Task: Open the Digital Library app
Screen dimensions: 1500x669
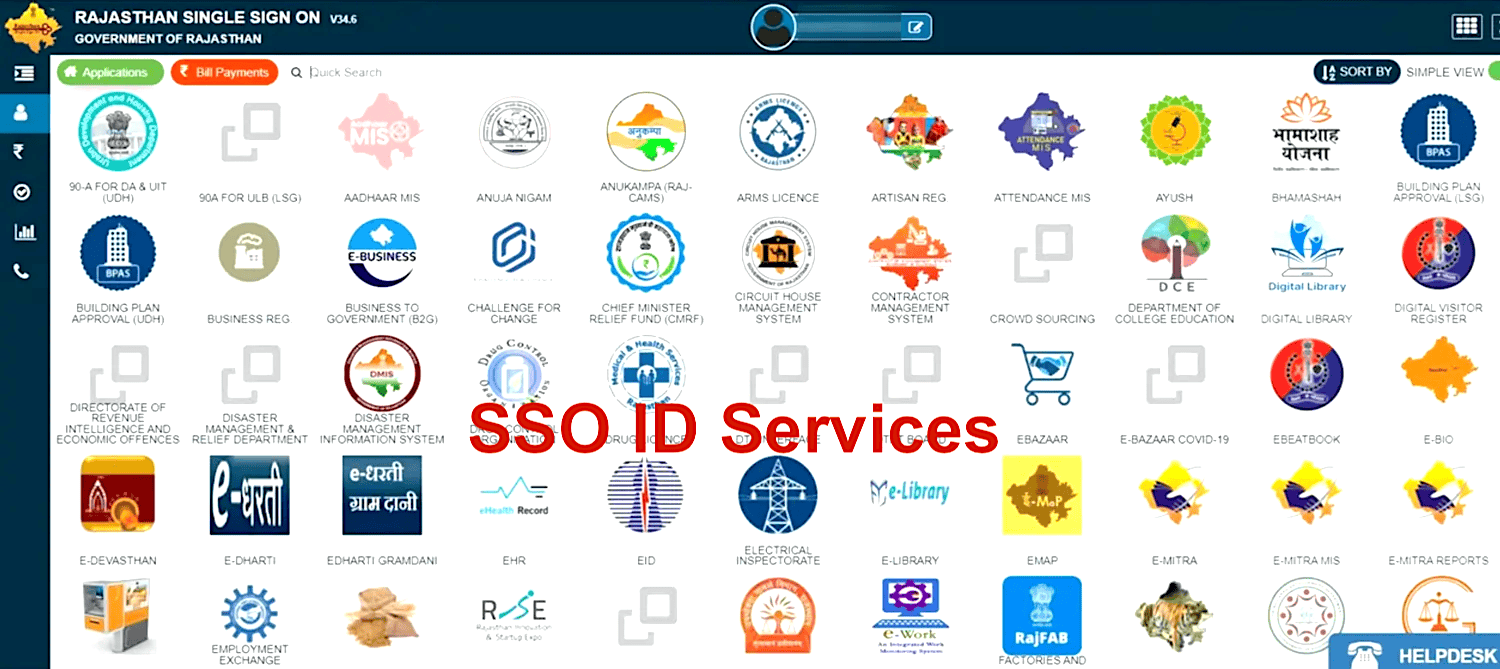Action: click(1306, 255)
